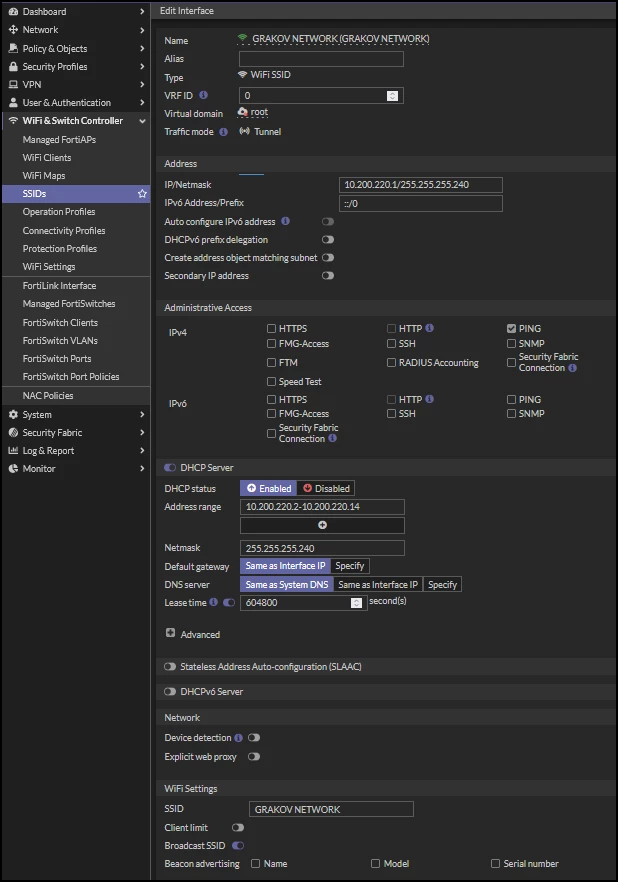618x882 pixels.
Task: Collapse WiFi & Switch Controller chevron
Action: [142, 121]
